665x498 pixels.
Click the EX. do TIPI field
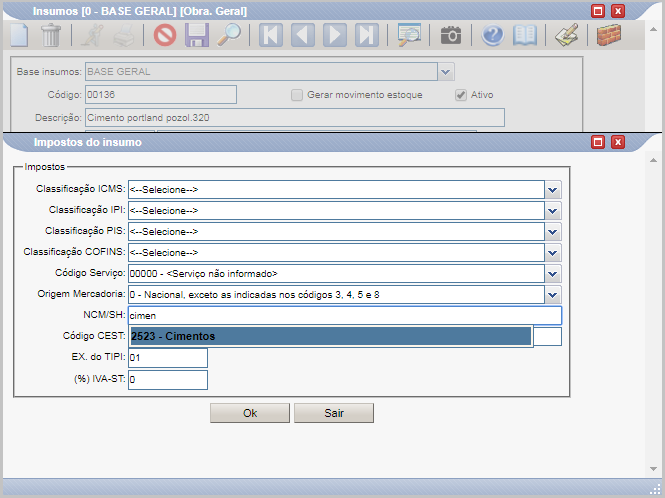pyautogui.click(x=168, y=358)
